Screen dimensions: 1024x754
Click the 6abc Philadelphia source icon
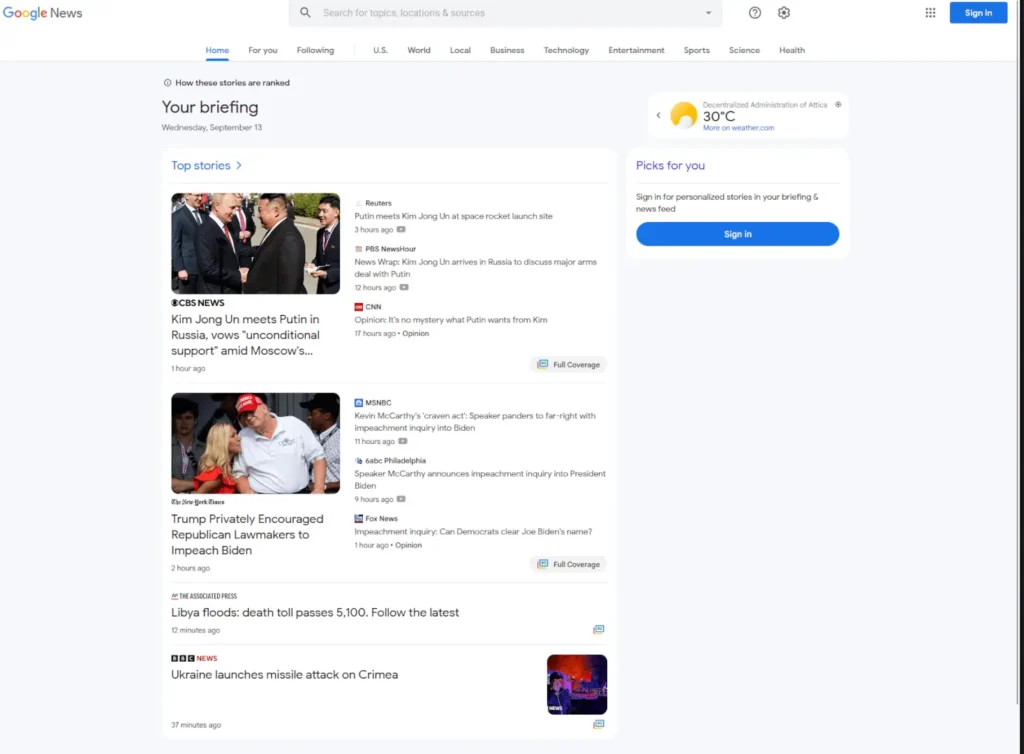[358, 461]
